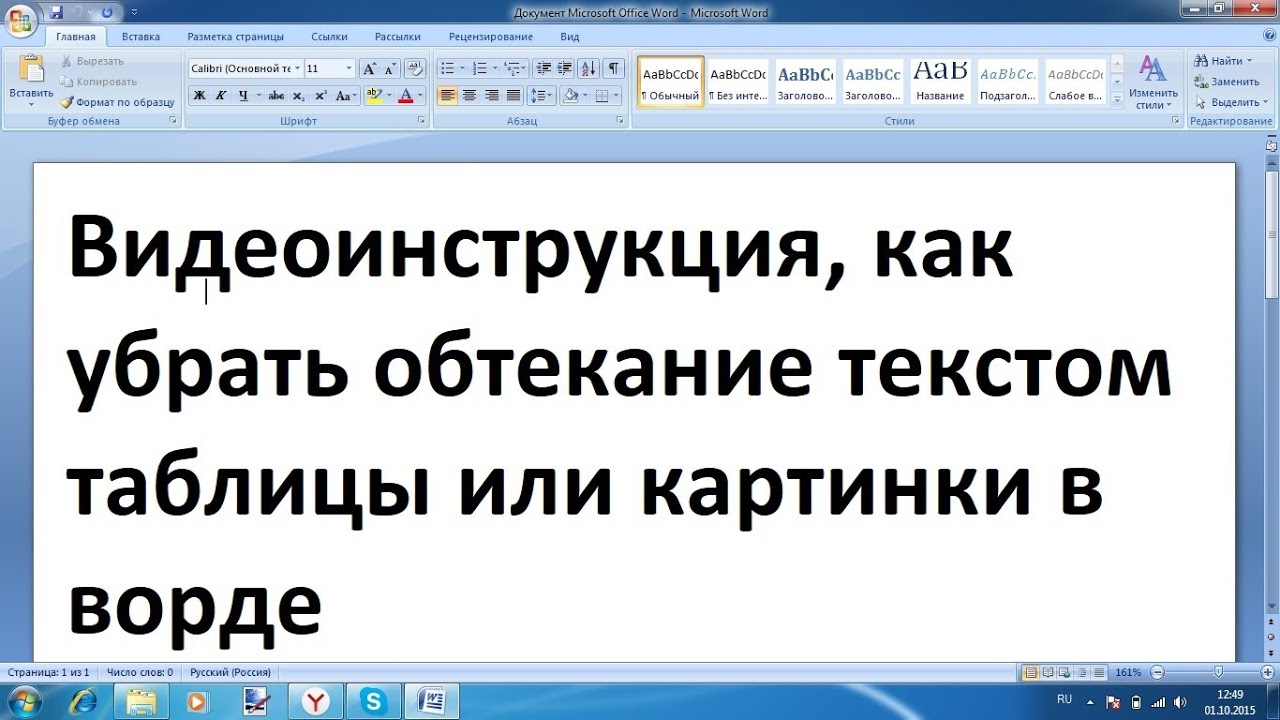Open the font size dropdown (11)
1280x720 pixels.
(349, 68)
